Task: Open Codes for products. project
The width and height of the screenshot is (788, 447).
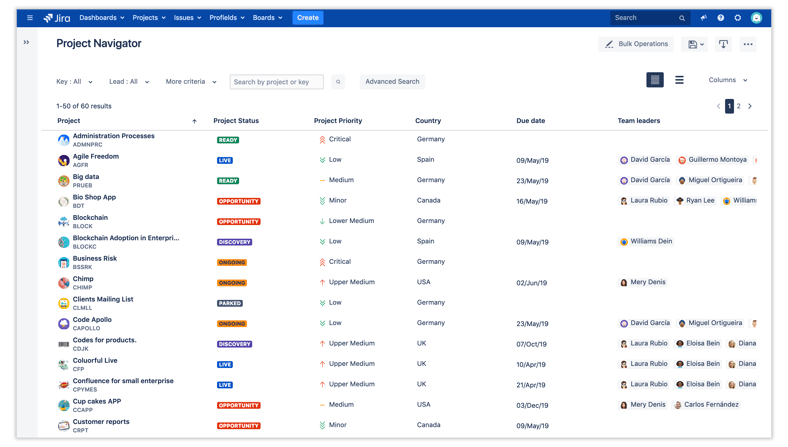Action: (x=104, y=340)
